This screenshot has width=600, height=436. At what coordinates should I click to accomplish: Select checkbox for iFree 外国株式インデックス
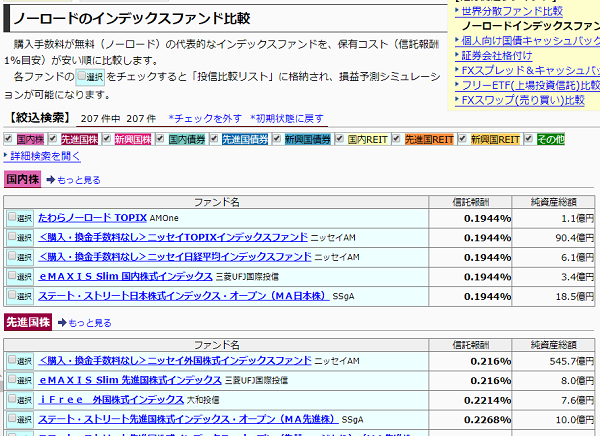(x=12, y=399)
